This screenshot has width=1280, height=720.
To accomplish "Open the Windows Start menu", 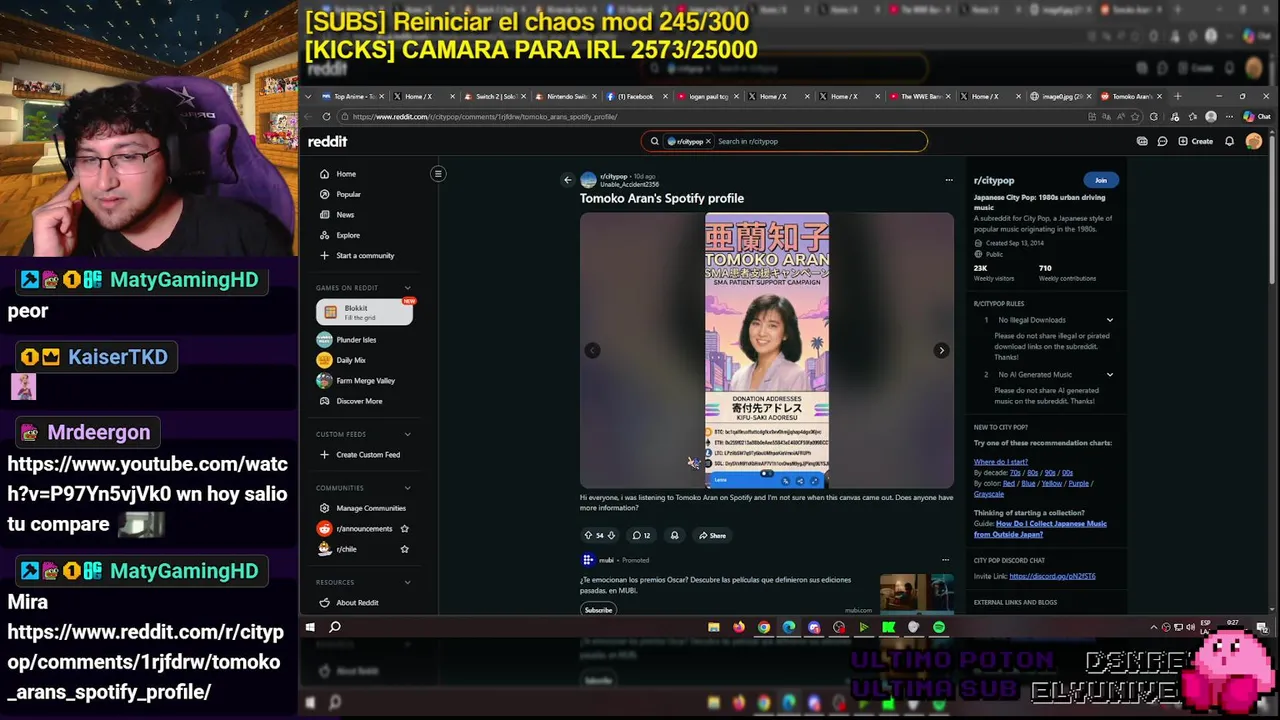I will pos(310,627).
